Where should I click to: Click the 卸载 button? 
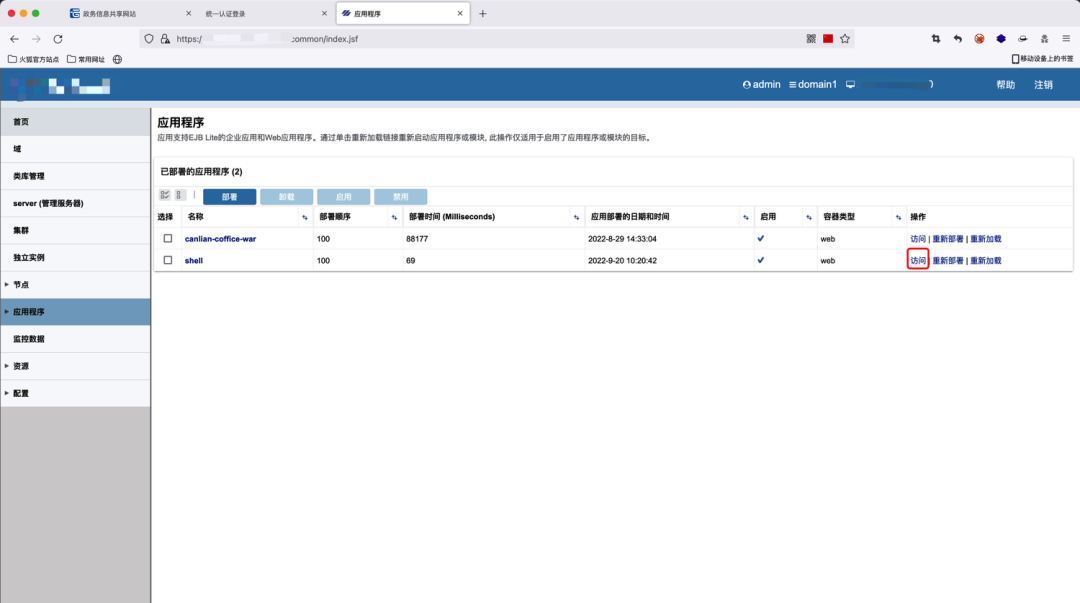[287, 197]
